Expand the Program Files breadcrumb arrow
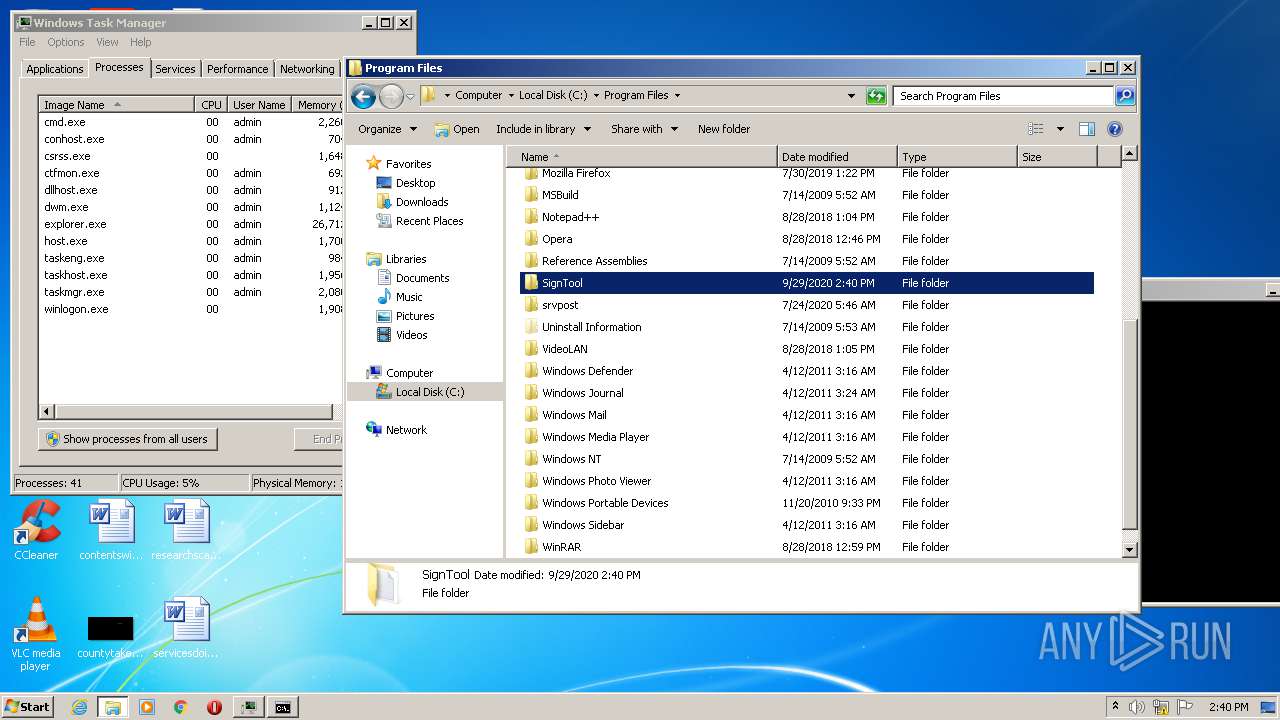1280x720 pixels. pos(677,96)
